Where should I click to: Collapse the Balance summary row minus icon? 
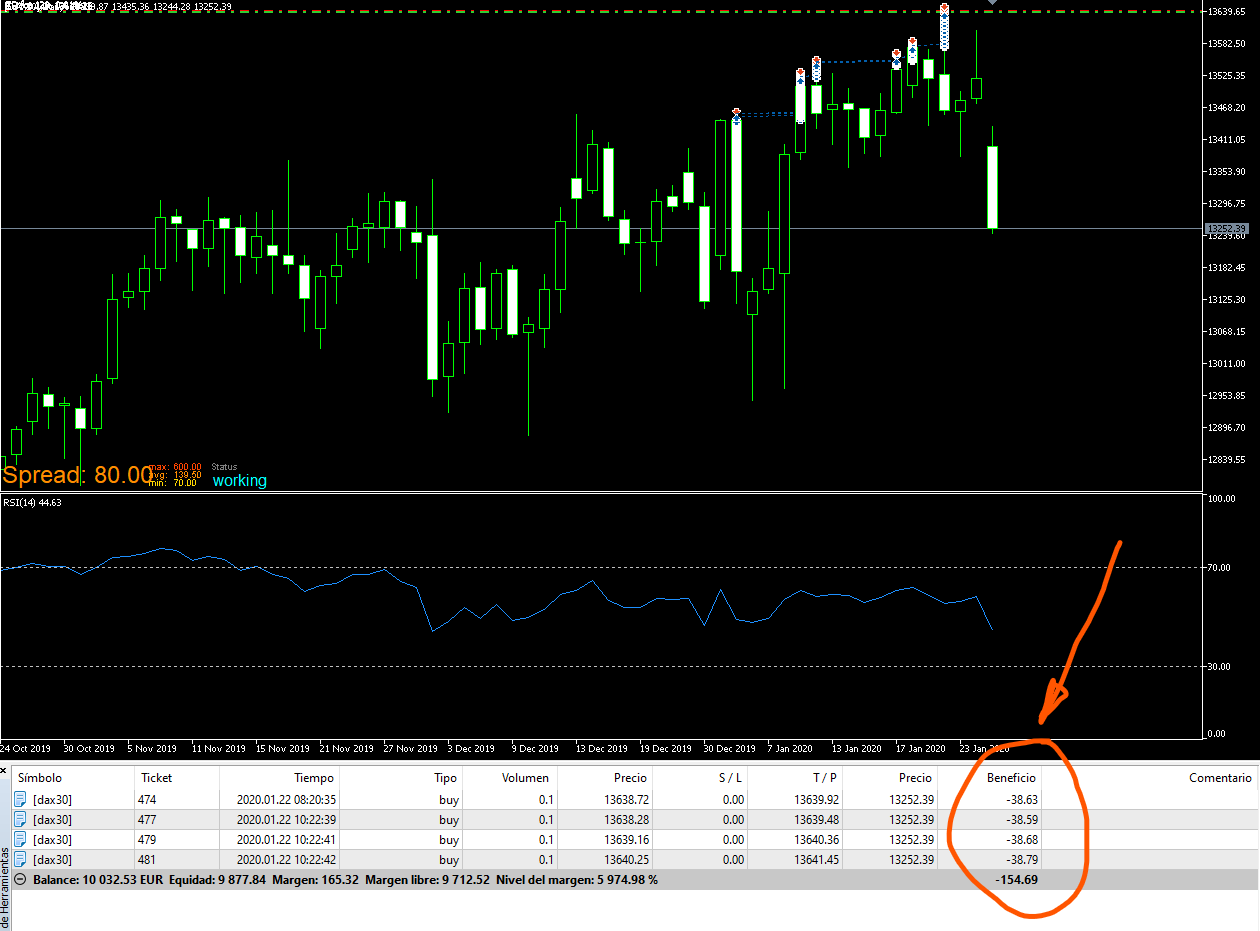click(x=20, y=880)
